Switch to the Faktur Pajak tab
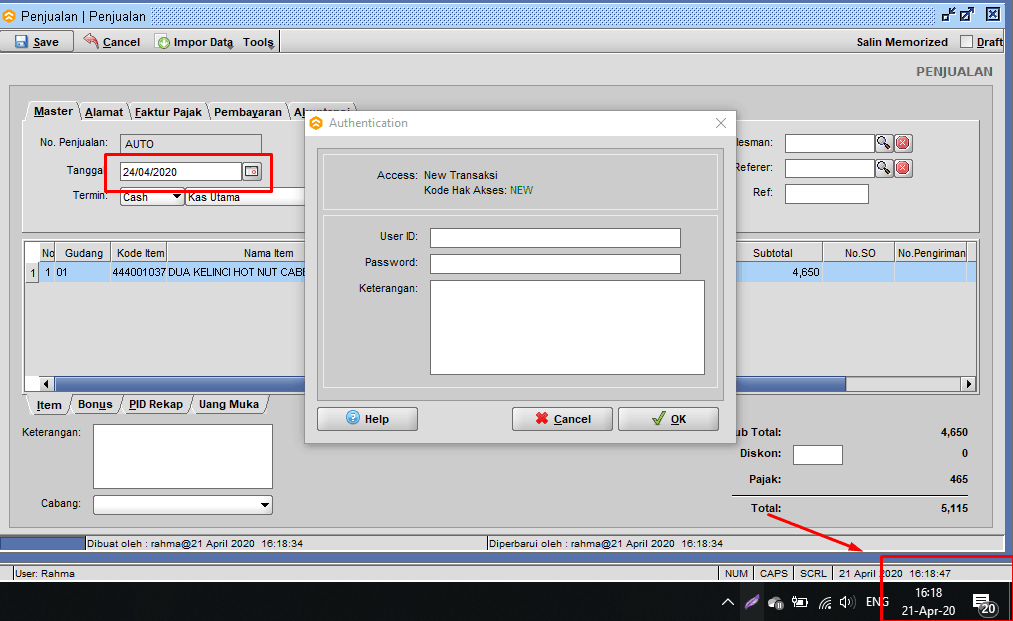Image resolution: width=1013 pixels, height=621 pixels. pyautogui.click(x=168, y=112)
